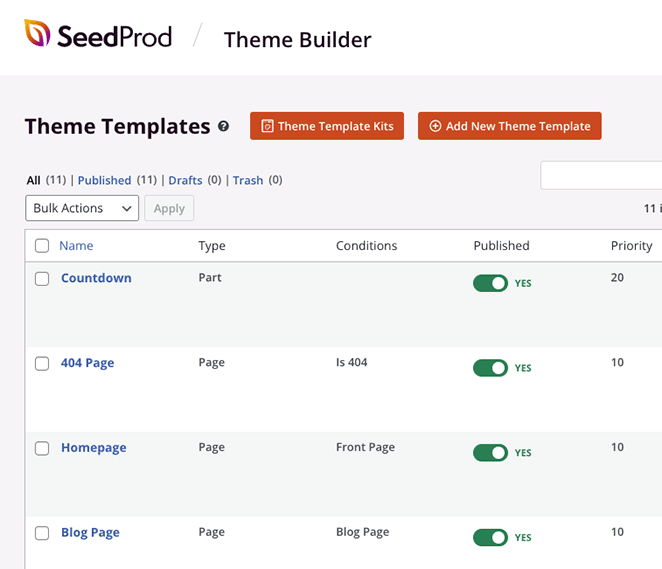Image resolution: width=662 pixels, height=569 pixels.
Task: Open Theme Template Kits
Action: pos(327,126)
